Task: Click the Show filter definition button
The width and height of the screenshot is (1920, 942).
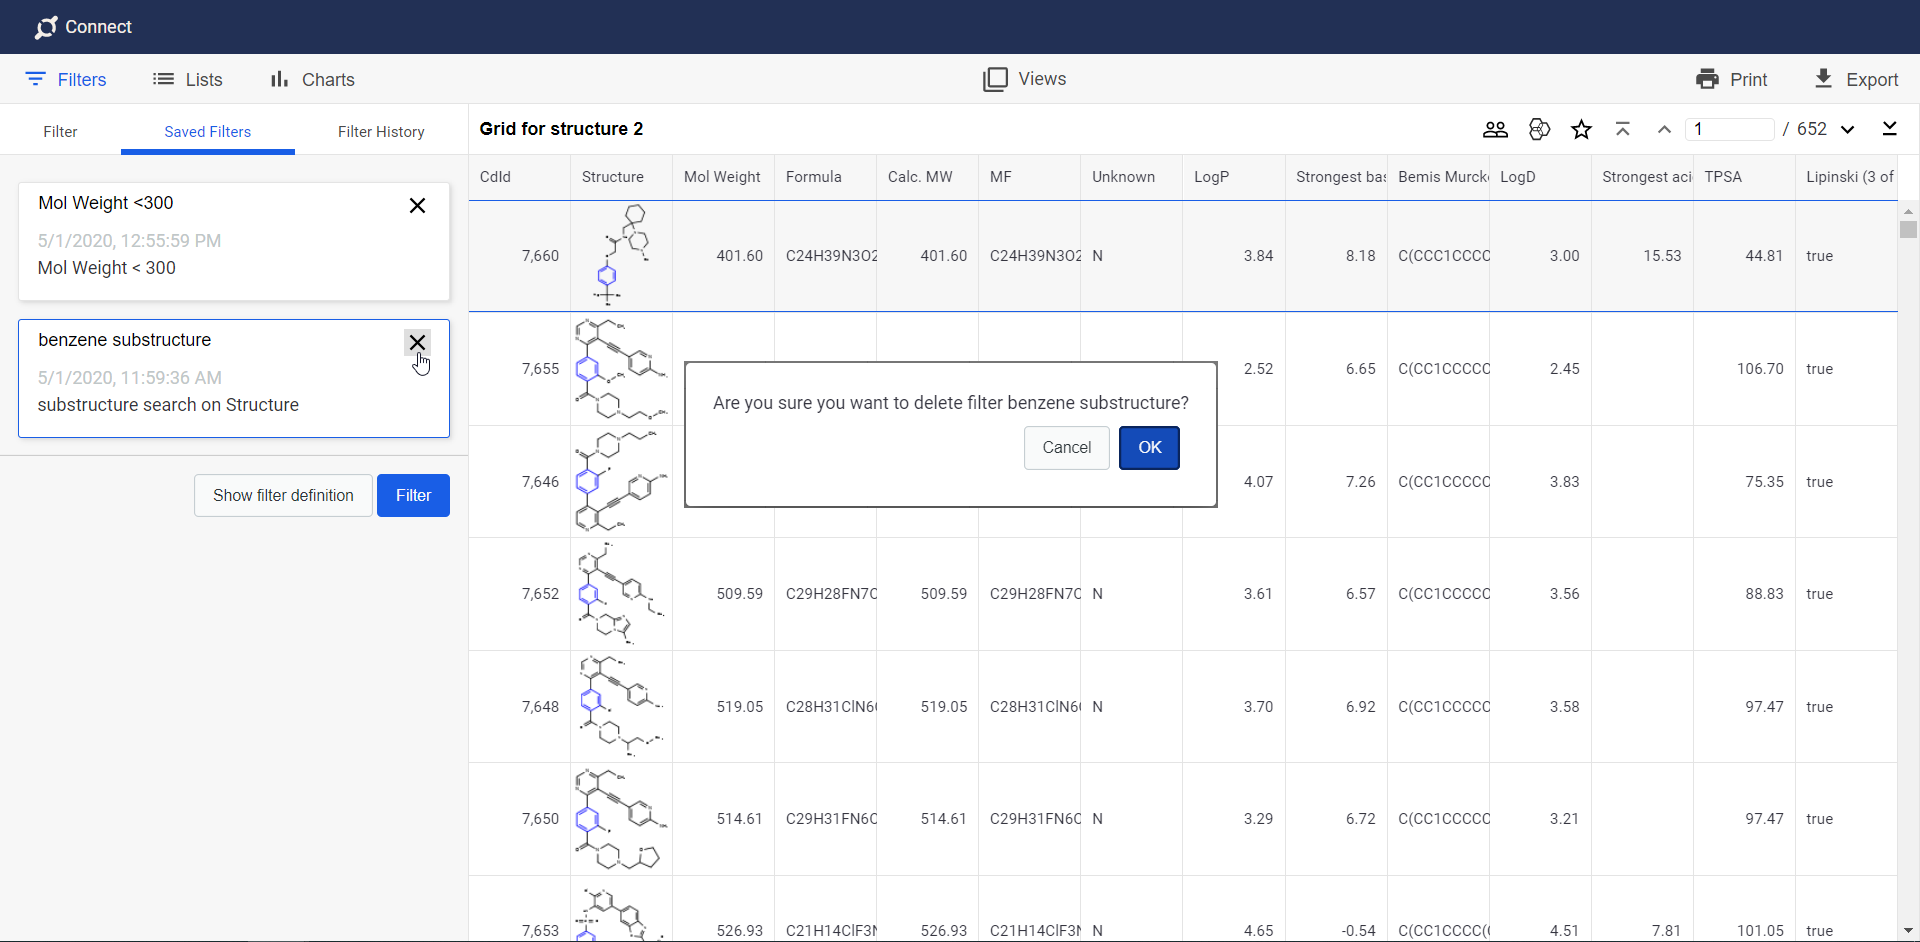Action: point(283,495)
